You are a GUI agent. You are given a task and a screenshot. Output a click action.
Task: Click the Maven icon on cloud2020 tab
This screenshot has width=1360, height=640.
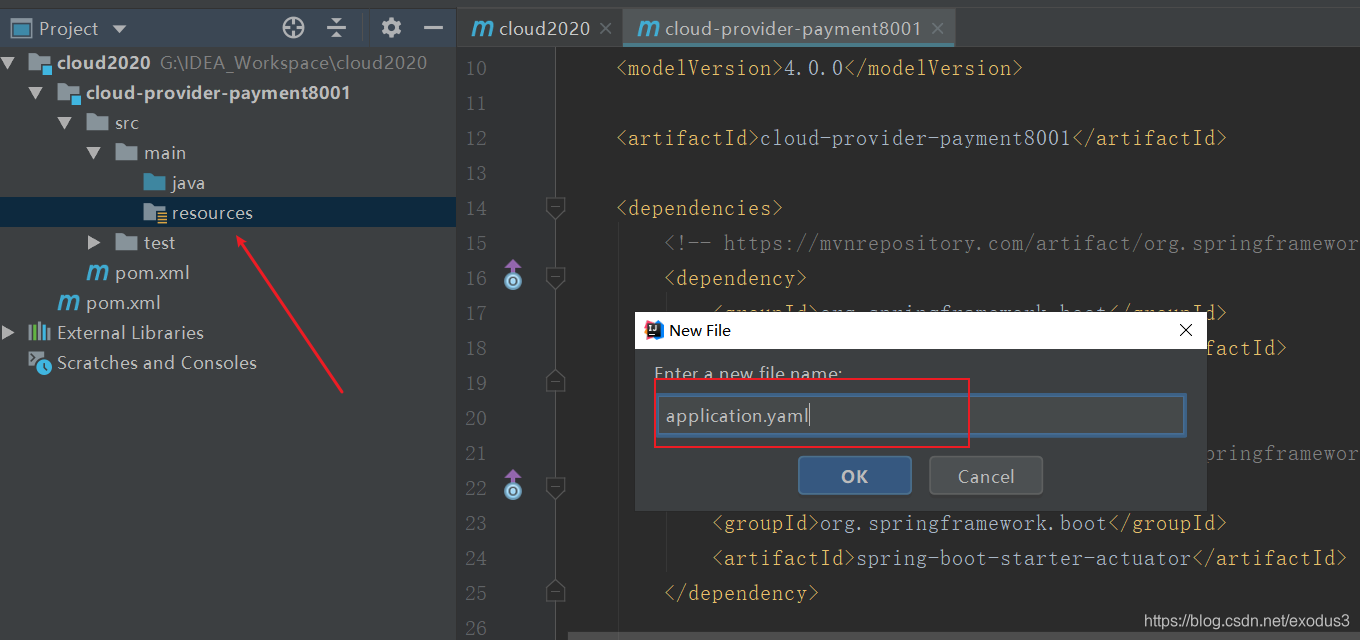(483, 28)
